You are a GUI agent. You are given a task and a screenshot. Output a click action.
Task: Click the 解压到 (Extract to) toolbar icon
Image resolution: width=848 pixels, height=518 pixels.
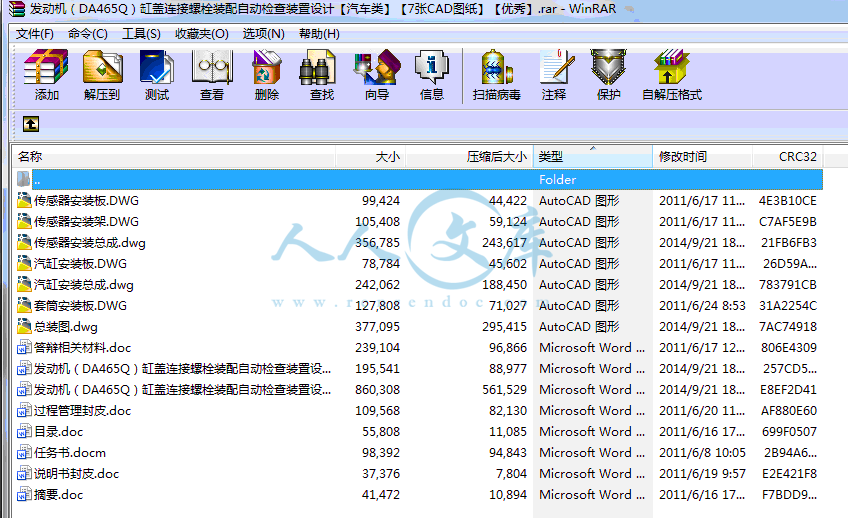point(102,67)
